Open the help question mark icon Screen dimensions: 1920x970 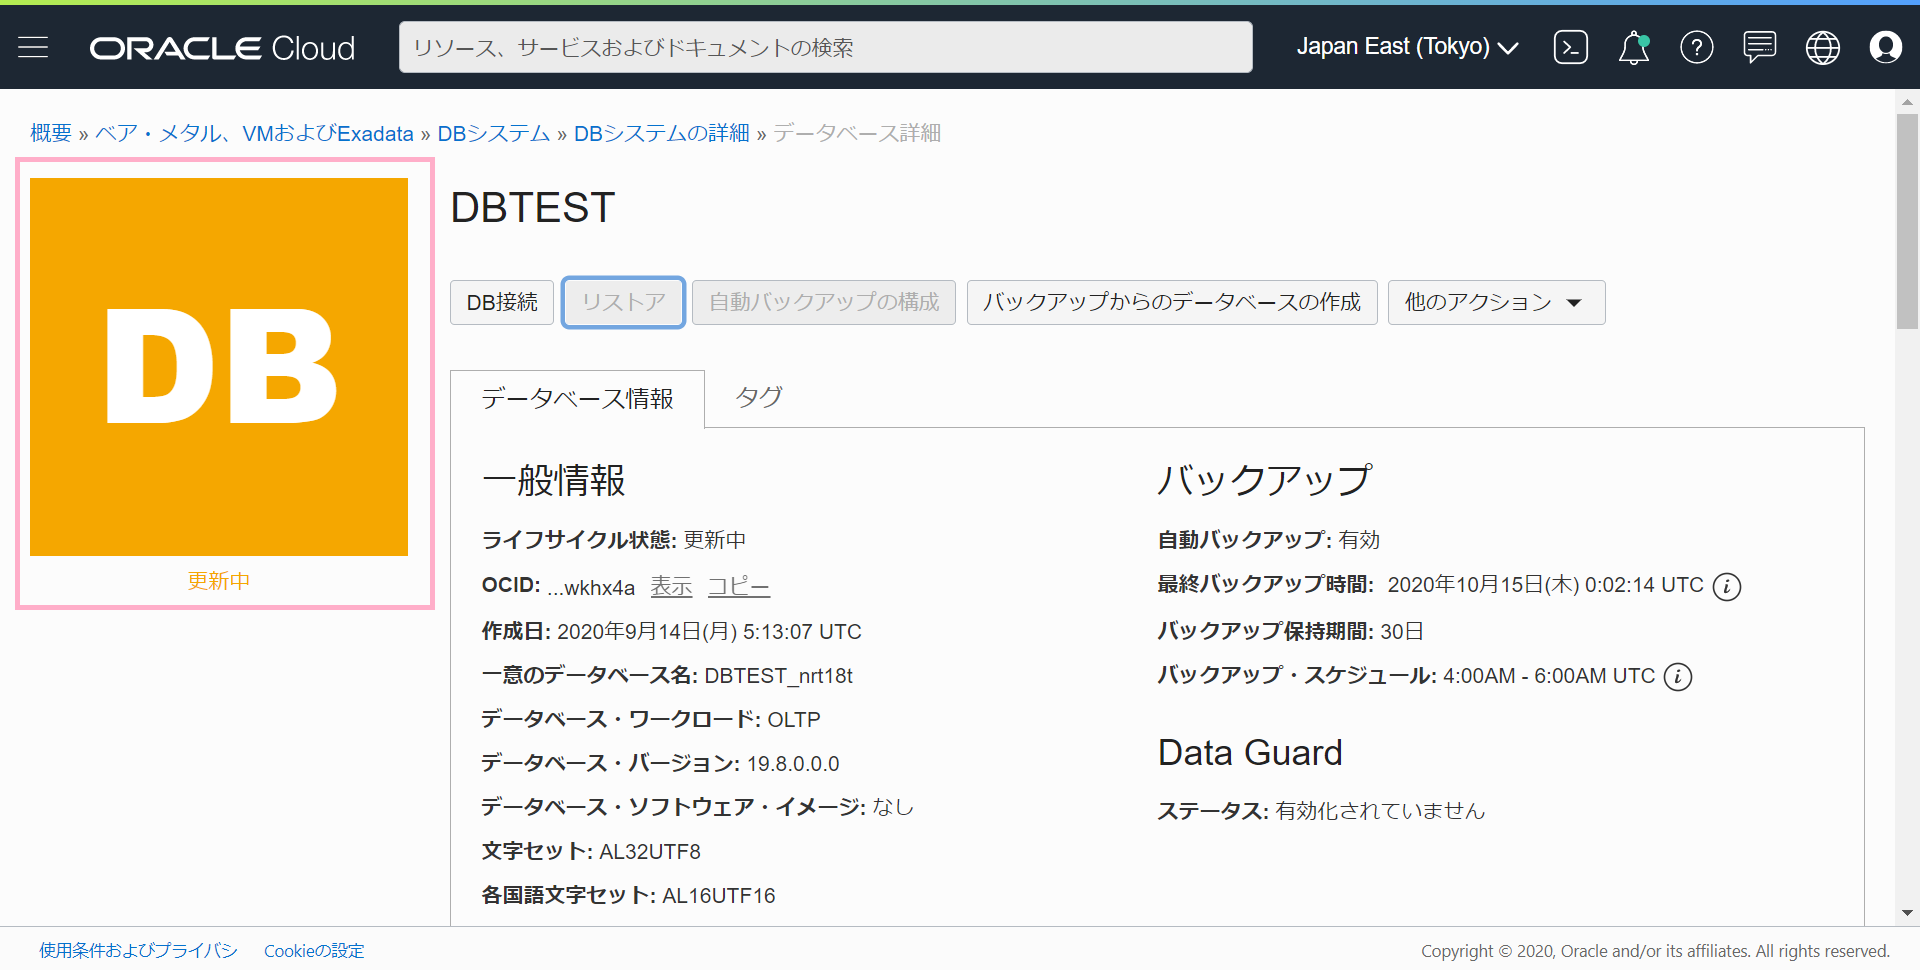click(x=1697, y=47)
